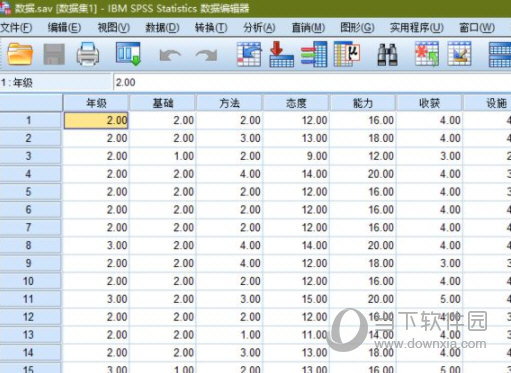Click 年级 cell 3.00 in row 8
Viewport: 511px width, 373px height.
pos(96,245)
